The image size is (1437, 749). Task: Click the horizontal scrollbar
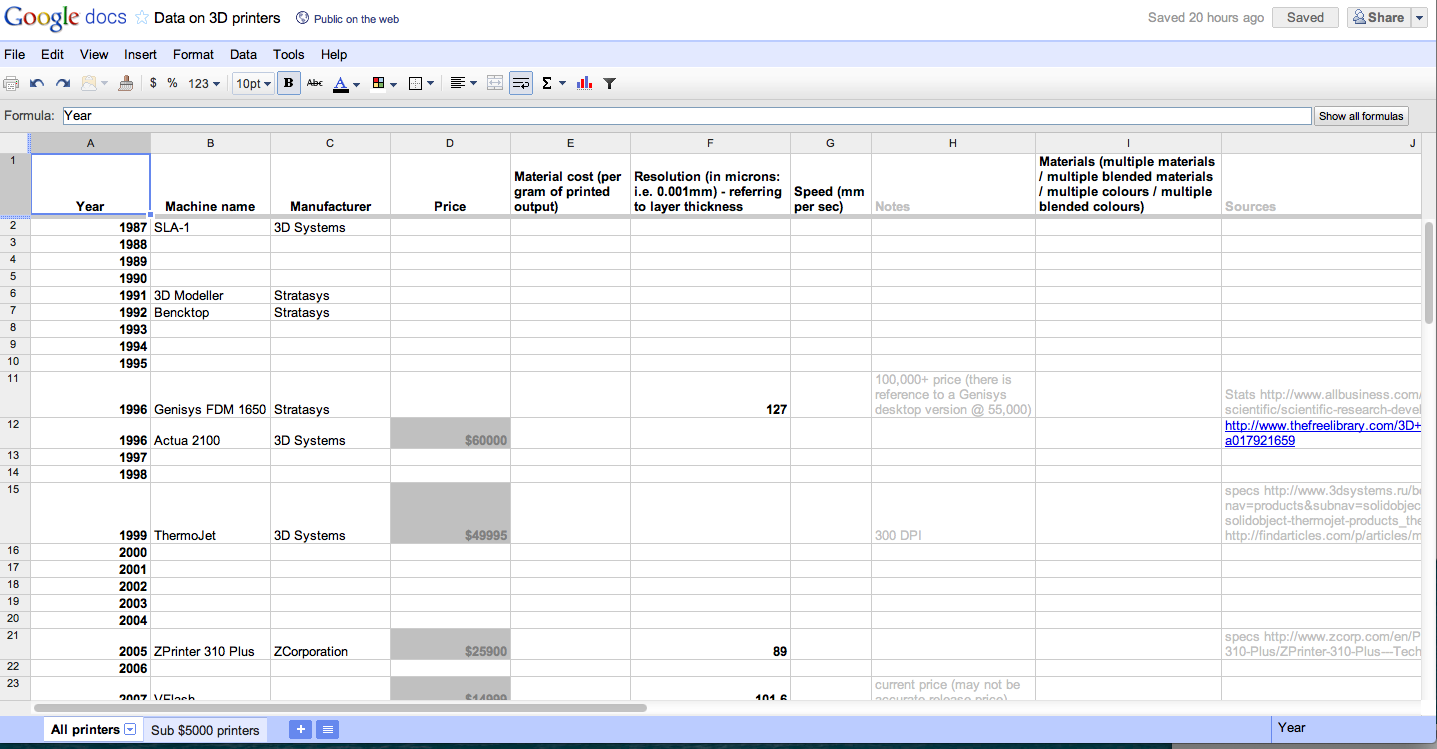click(x=340, y=707)
